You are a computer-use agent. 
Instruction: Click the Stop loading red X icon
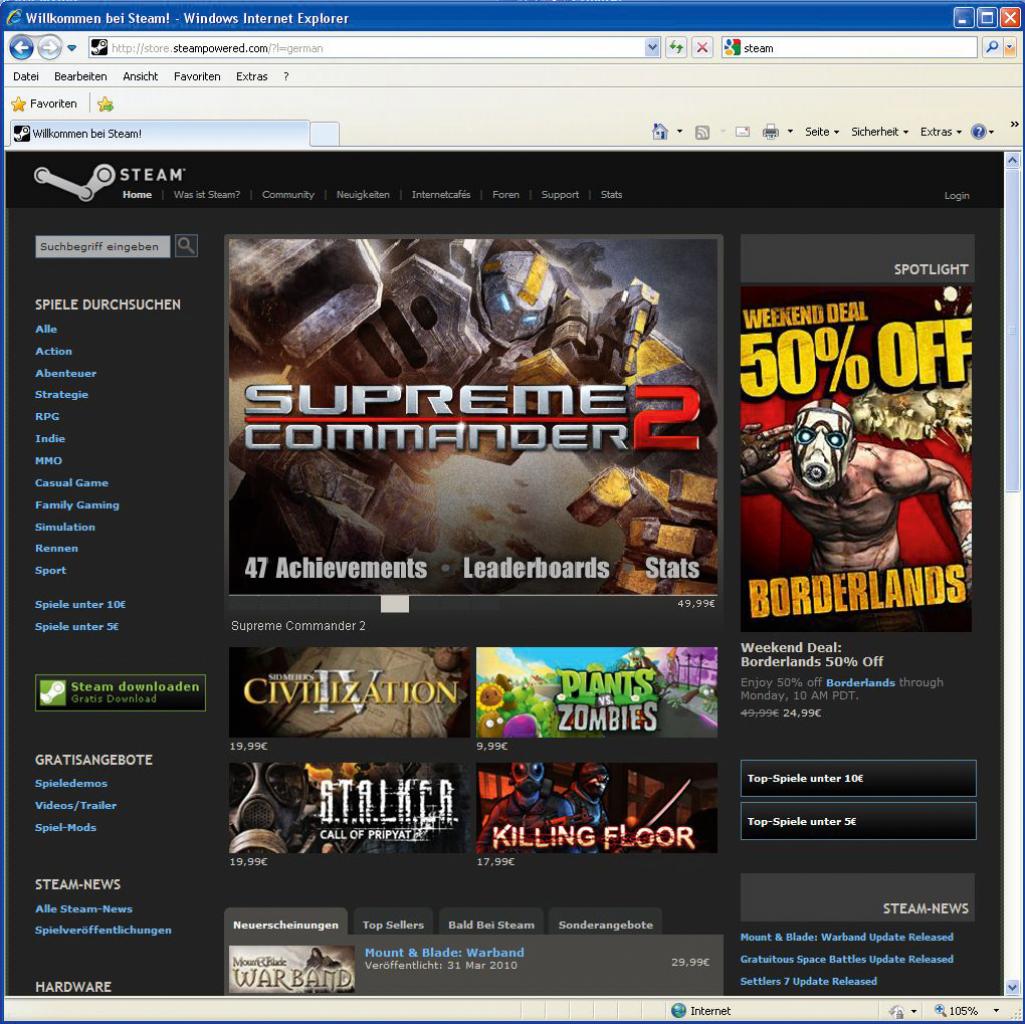702,48
